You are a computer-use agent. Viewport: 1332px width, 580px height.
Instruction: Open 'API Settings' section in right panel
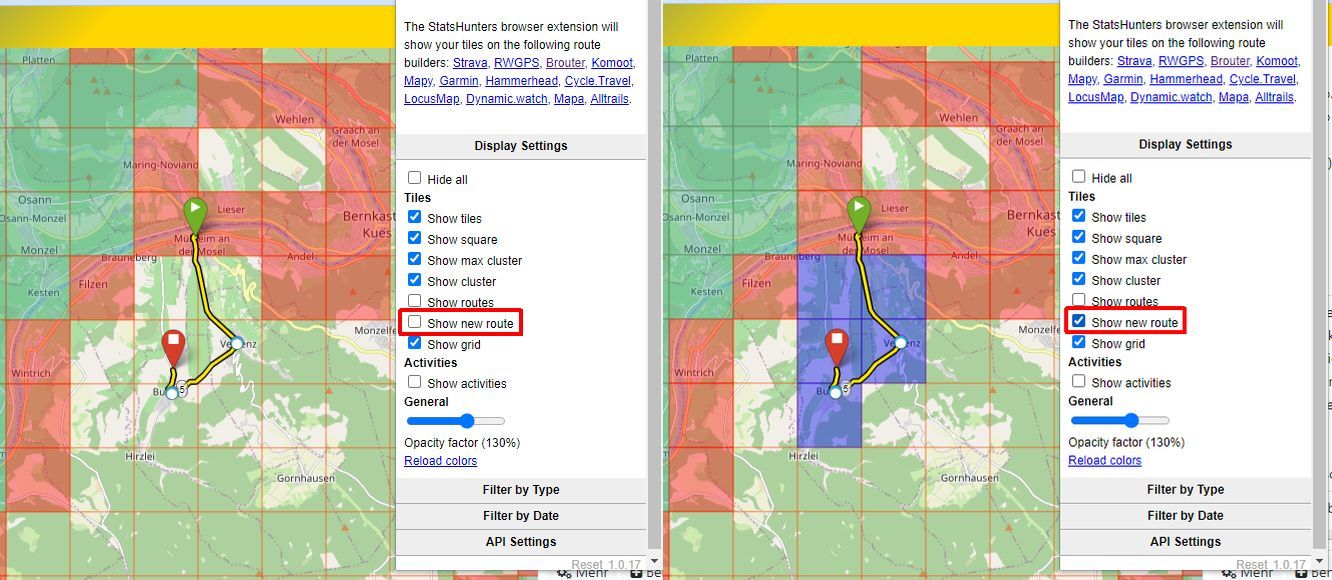(1184, 541)
